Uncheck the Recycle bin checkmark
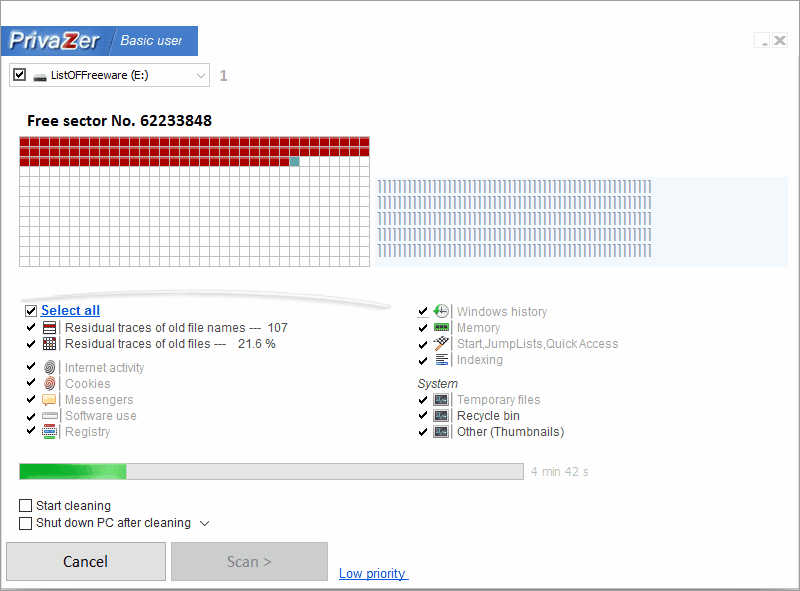800x591 pixels. 423,415
